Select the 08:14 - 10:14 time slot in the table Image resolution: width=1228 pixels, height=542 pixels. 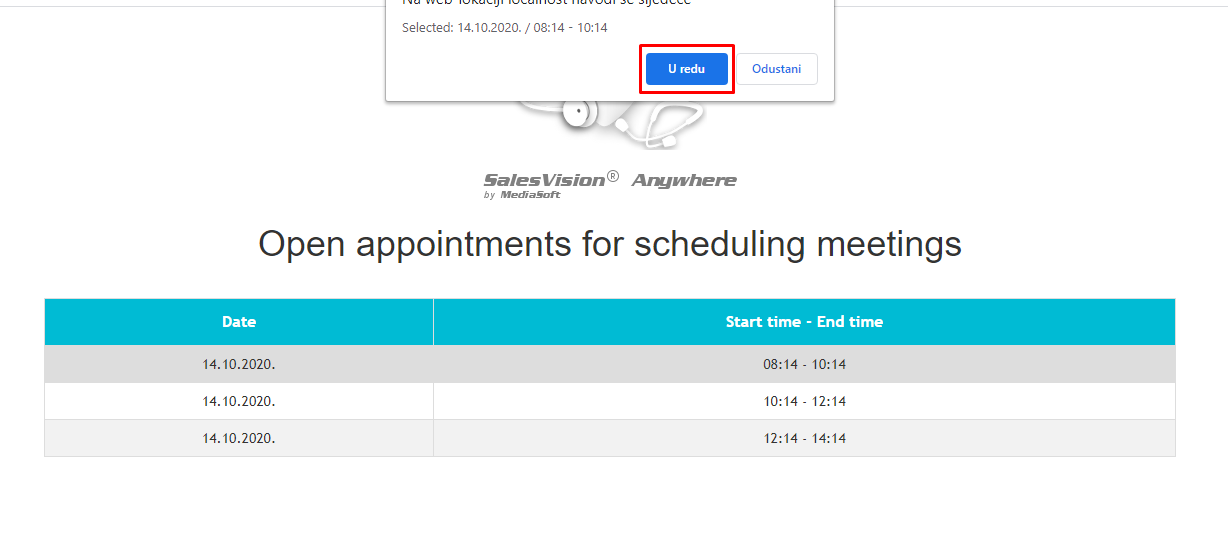pyautogui.click(x=804, y=365)
